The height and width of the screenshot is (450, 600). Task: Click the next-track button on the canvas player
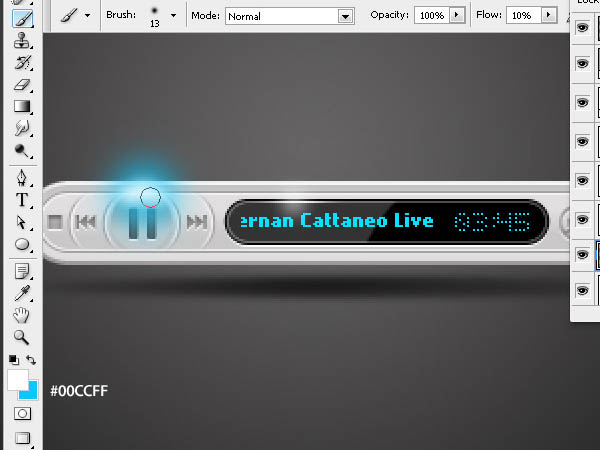[197, 222]
